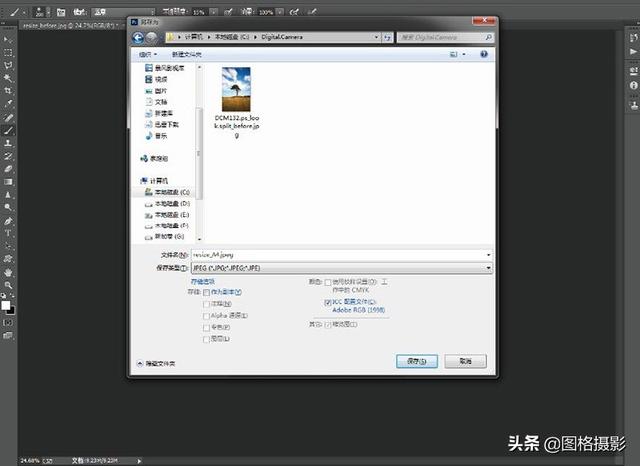
Task: Select the Healing Brush tool
Action: [7, 118]
